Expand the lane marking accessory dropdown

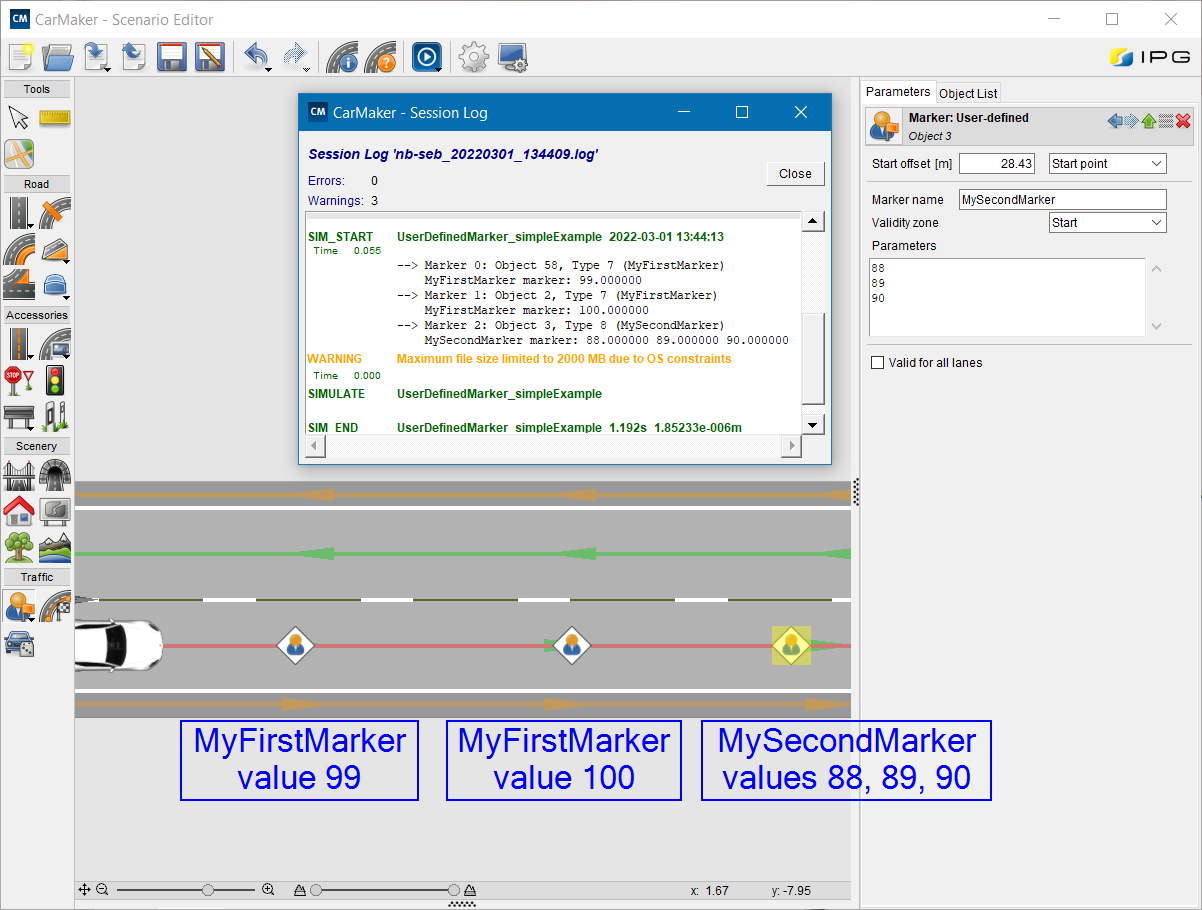[31, 356]
